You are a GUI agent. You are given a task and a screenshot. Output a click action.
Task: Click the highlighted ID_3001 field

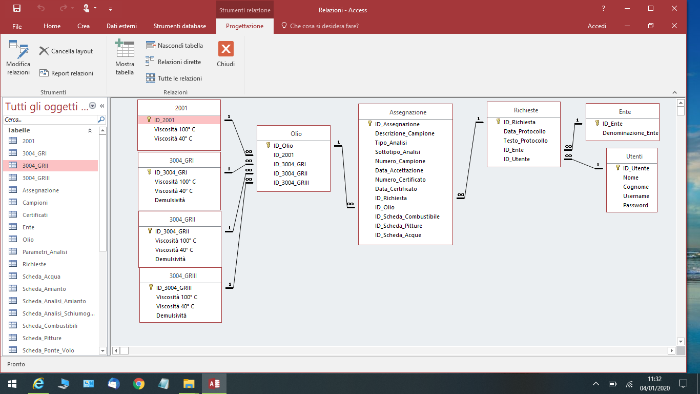pyautogui.click(x=179, y=120)
